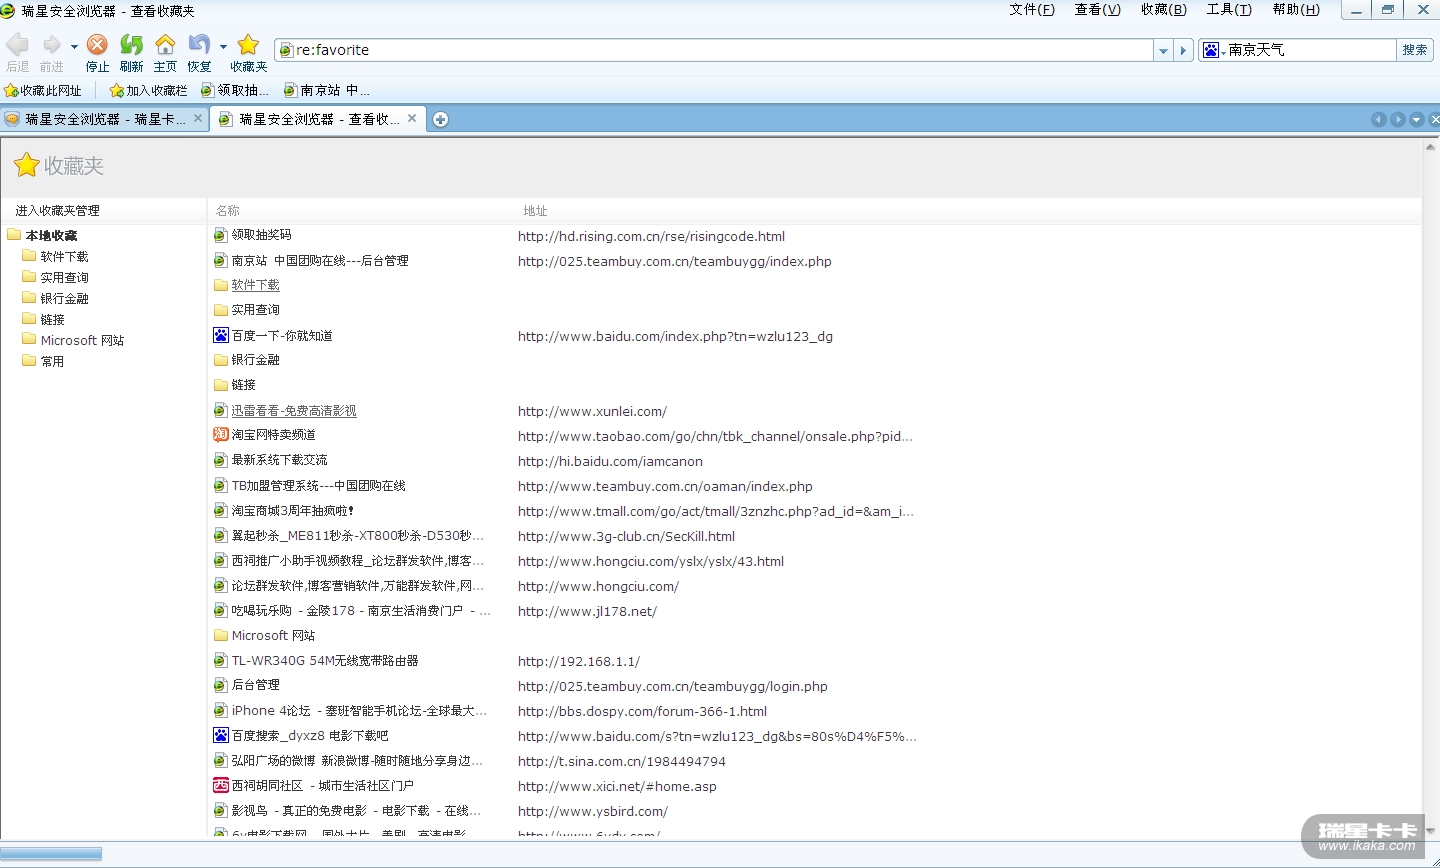This screenshot has width=1440, height=868.
Task: Open the 南京站 中... bookmark bar shortcut
Action: point(327,90)
